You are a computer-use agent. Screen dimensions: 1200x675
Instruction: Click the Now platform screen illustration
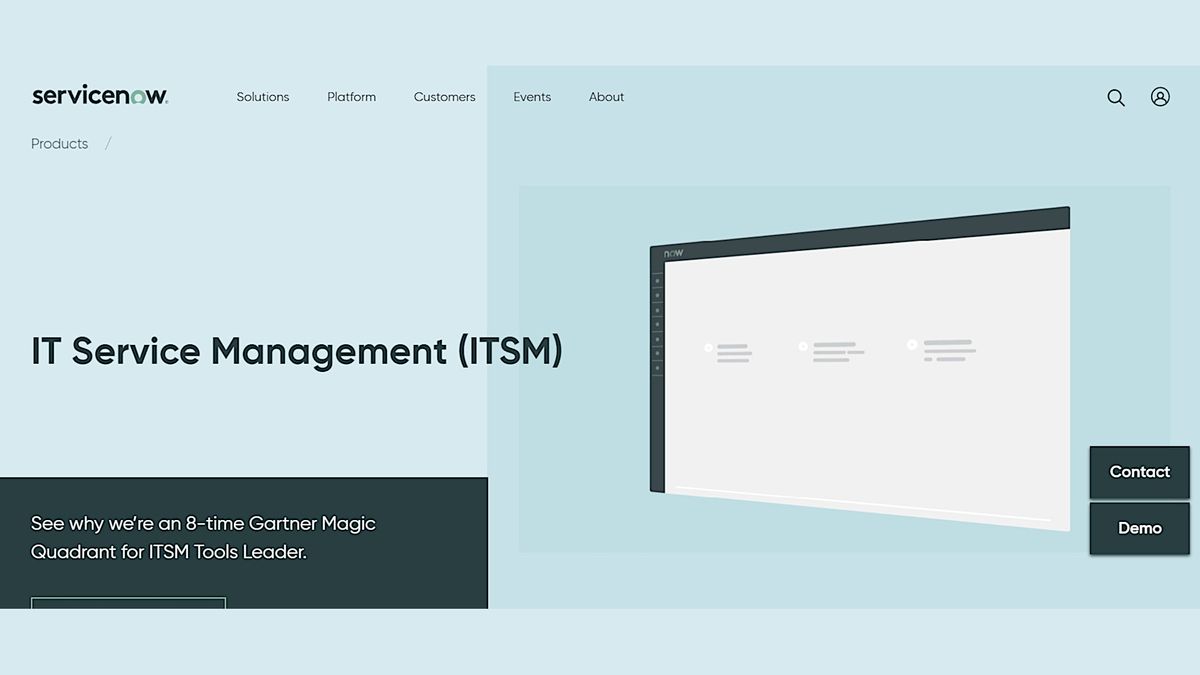tap(860, 369)
